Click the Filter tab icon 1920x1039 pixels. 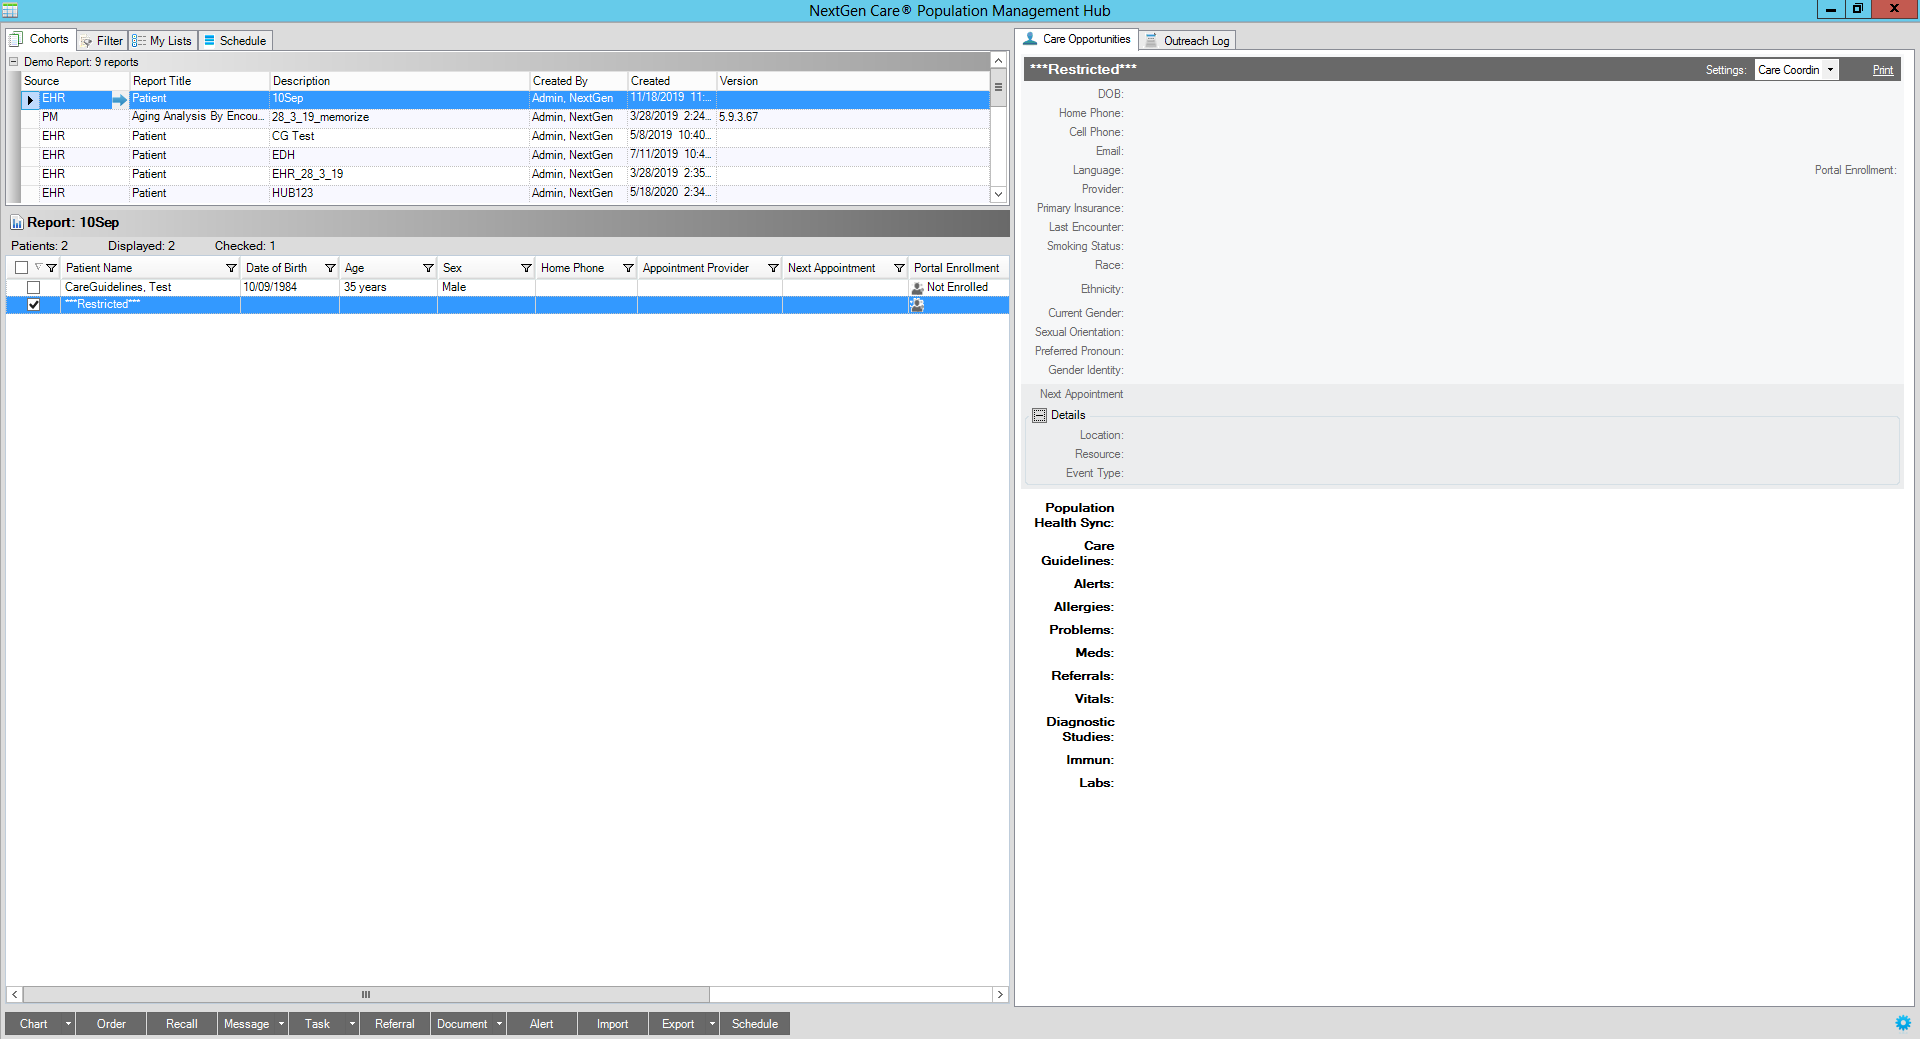coord(87,41)
